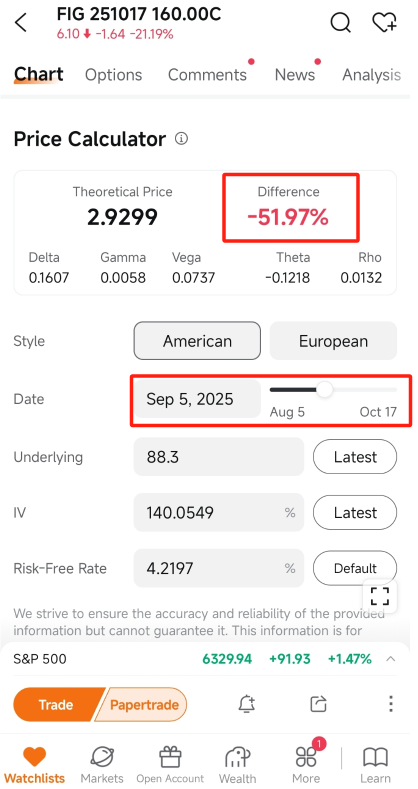Open search with the magnifier icon
Image resolution: width=418 pixels, height=789 pixels.
[341, 23]
